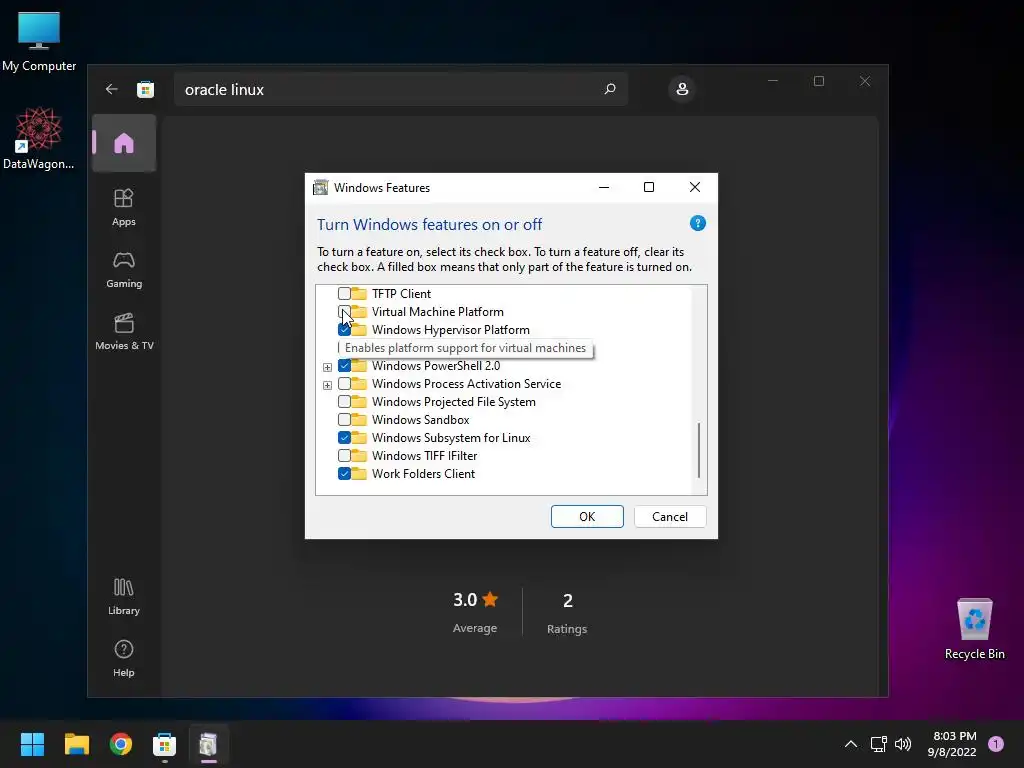Enable Windows Projected File System
The image size is (1024, 768).
tap(344, 402)
